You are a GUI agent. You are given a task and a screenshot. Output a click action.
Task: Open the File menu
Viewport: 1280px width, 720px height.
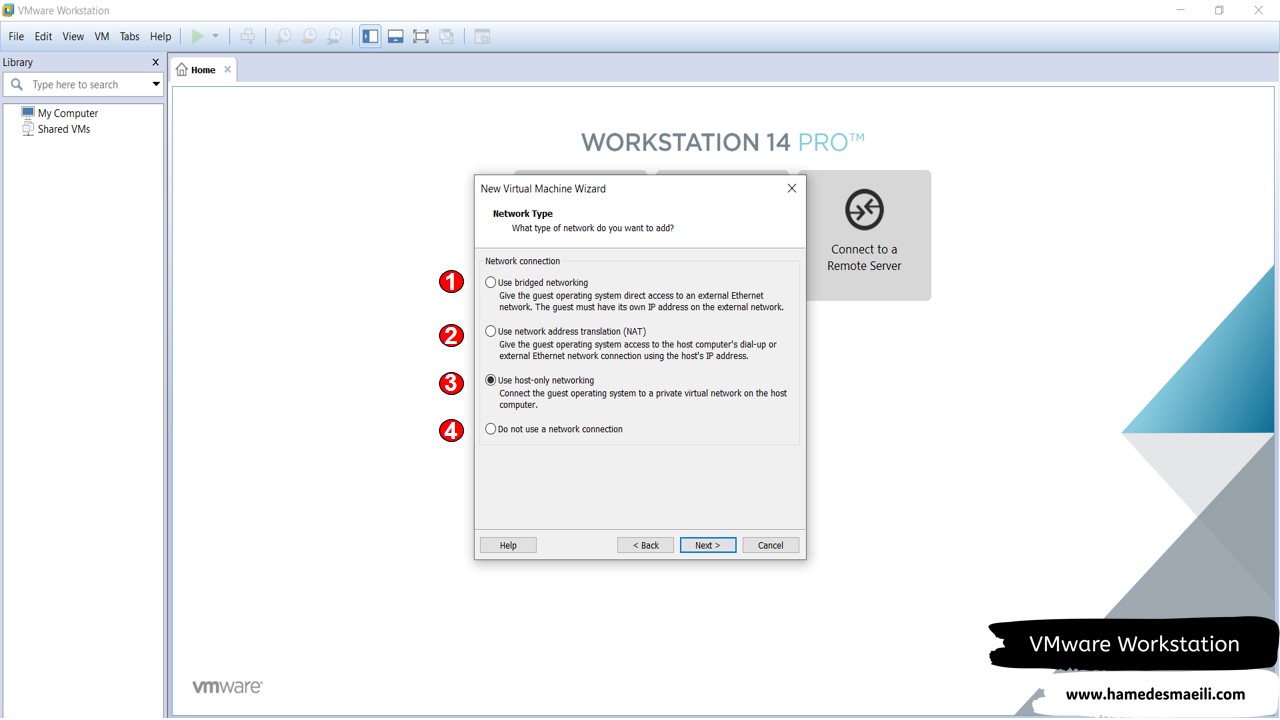[x=16, y=36]
